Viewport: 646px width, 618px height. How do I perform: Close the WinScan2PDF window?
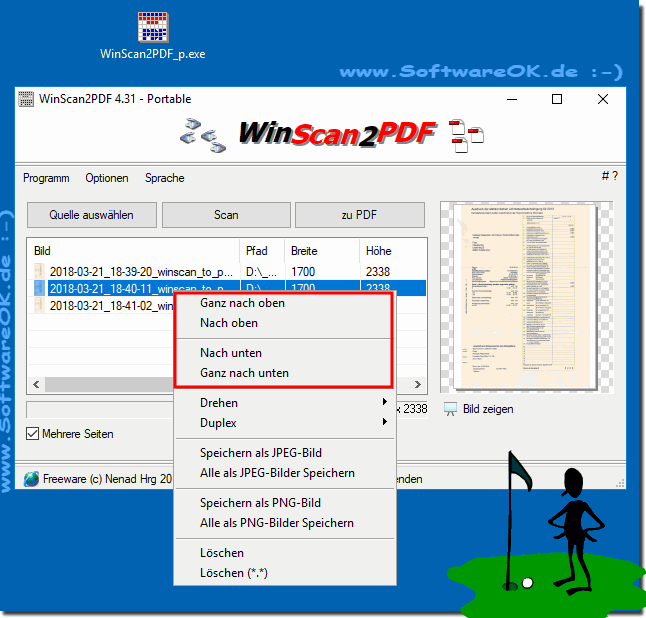click(x=603, y=99)
